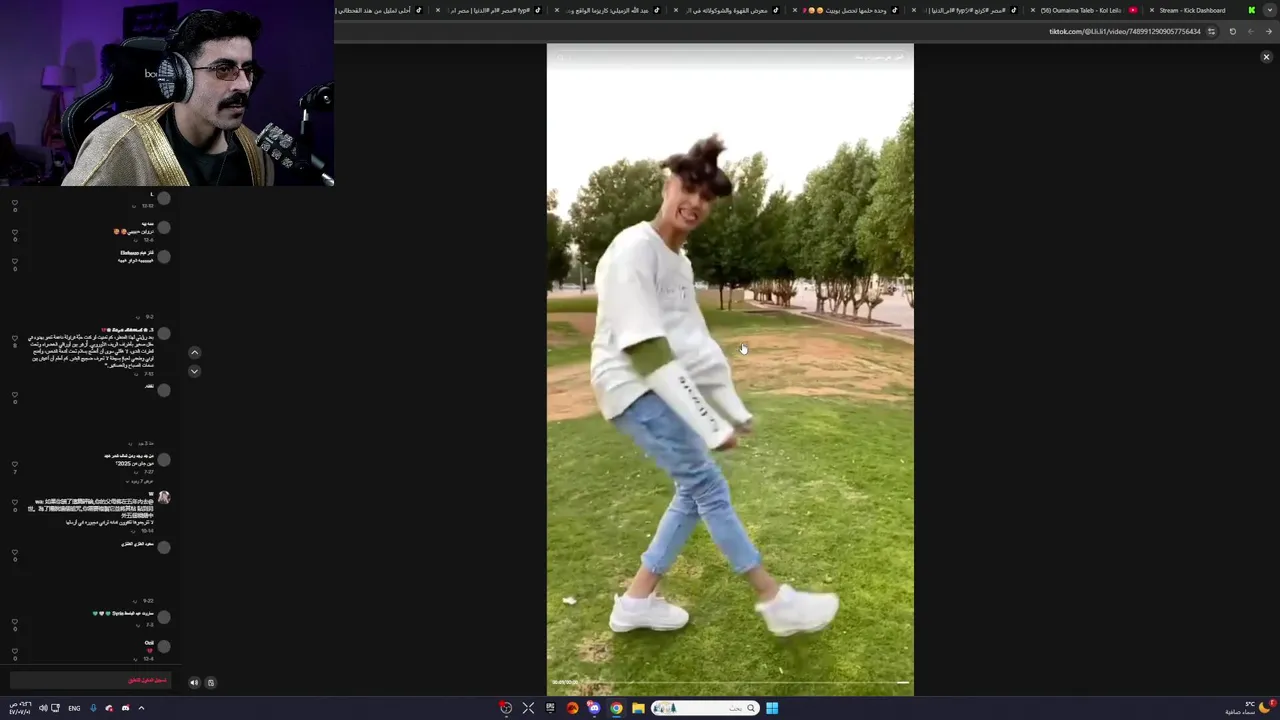Open File Explorer from the taskbar
The image size is (1280, 720).
pos(638,708)
